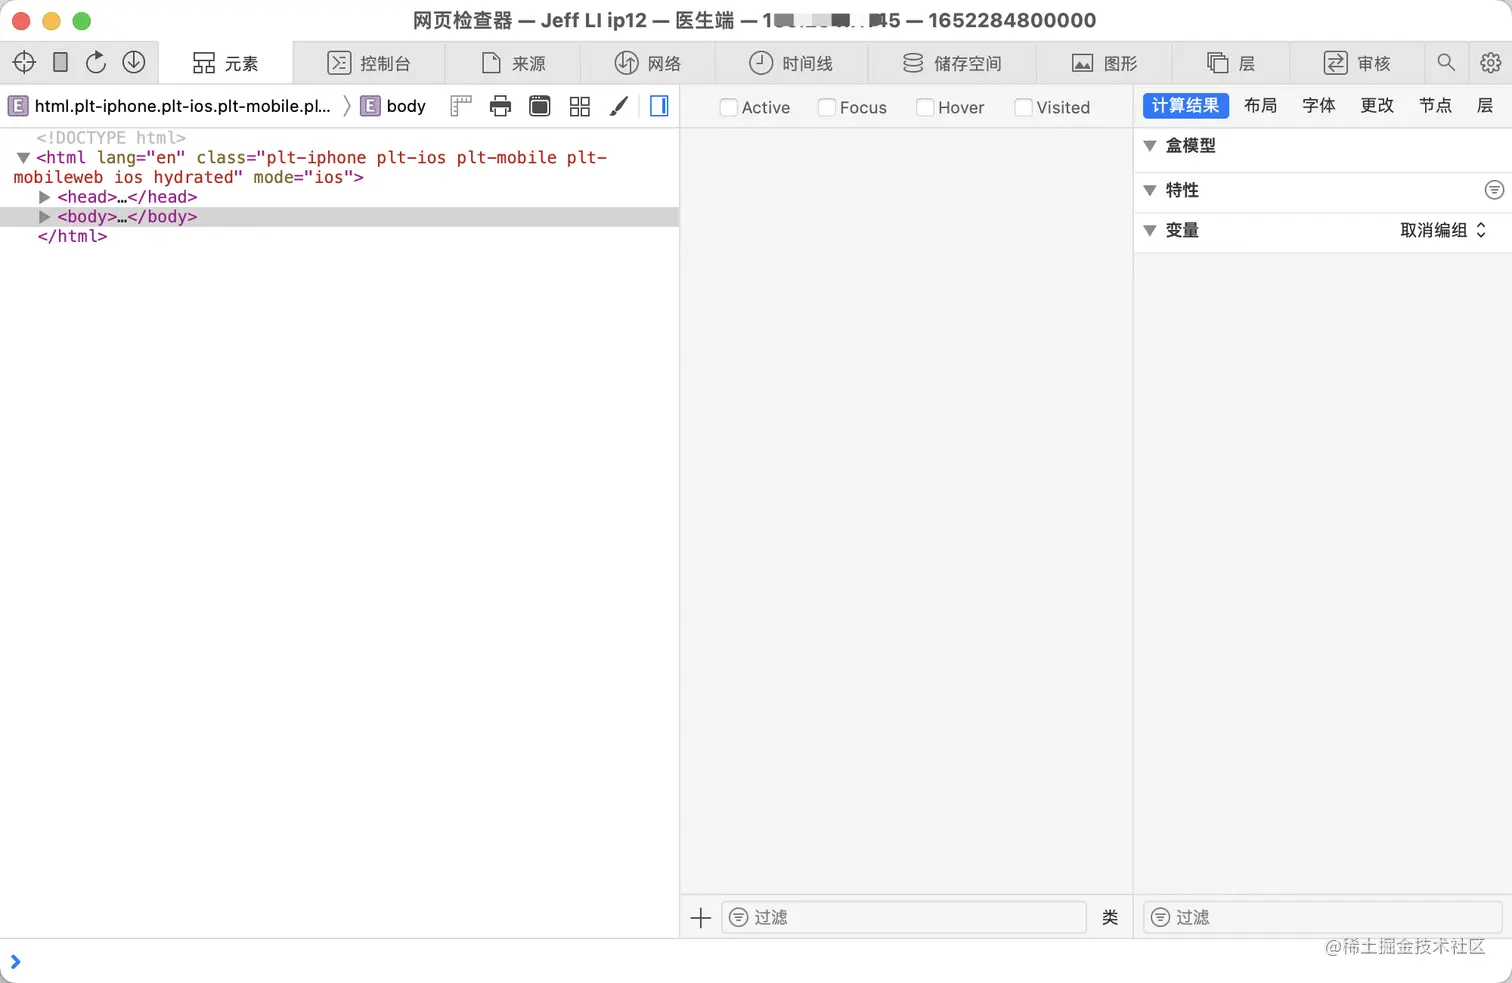Open the 时间线 tab

coord(791,63)
